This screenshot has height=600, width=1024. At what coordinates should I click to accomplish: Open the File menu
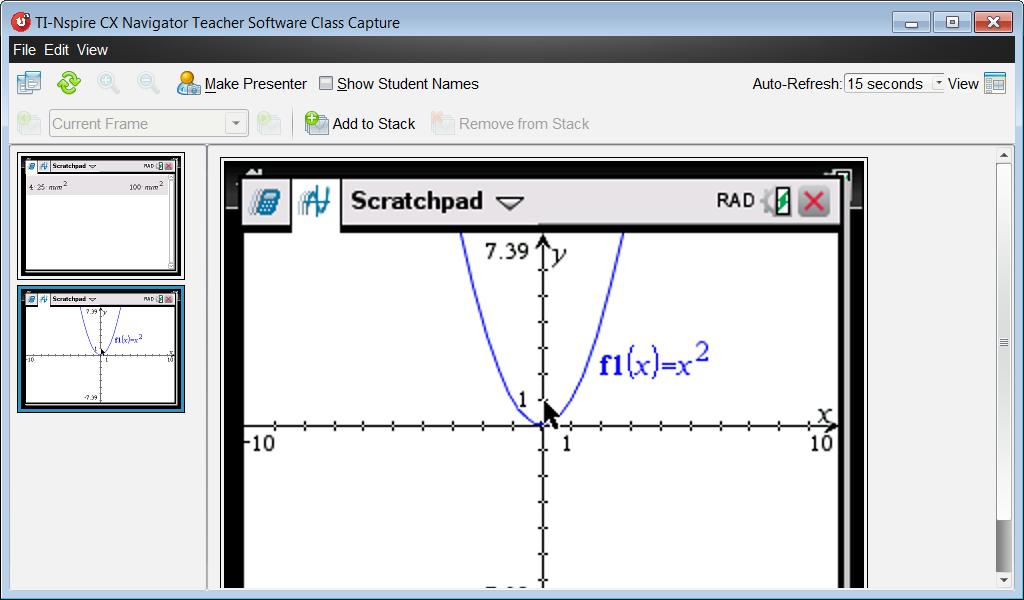24,50
